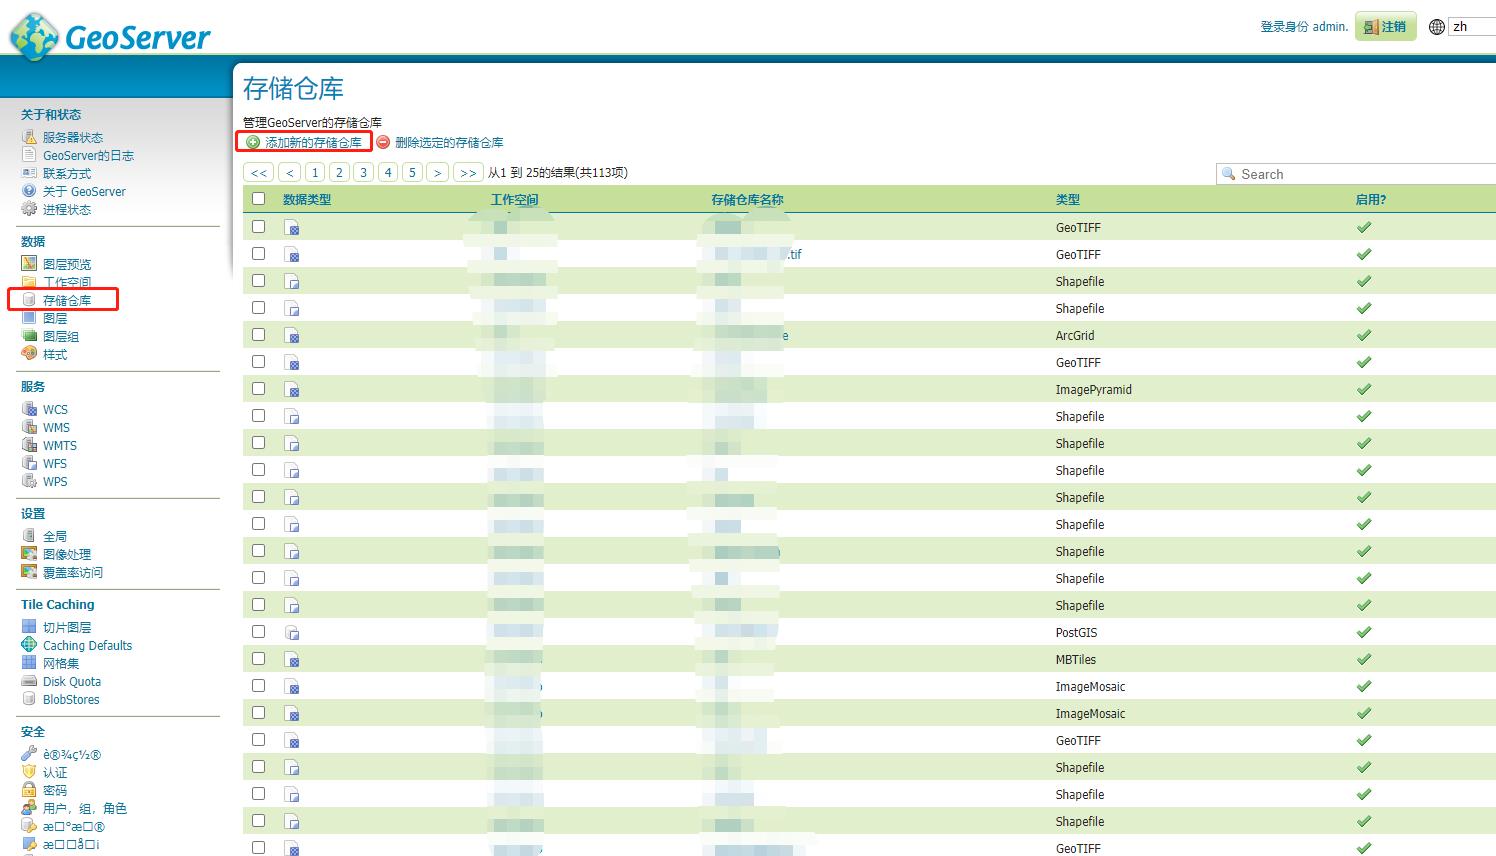Sort table by 数据类型 column
1496x856 pixels.
pos(307,200)
